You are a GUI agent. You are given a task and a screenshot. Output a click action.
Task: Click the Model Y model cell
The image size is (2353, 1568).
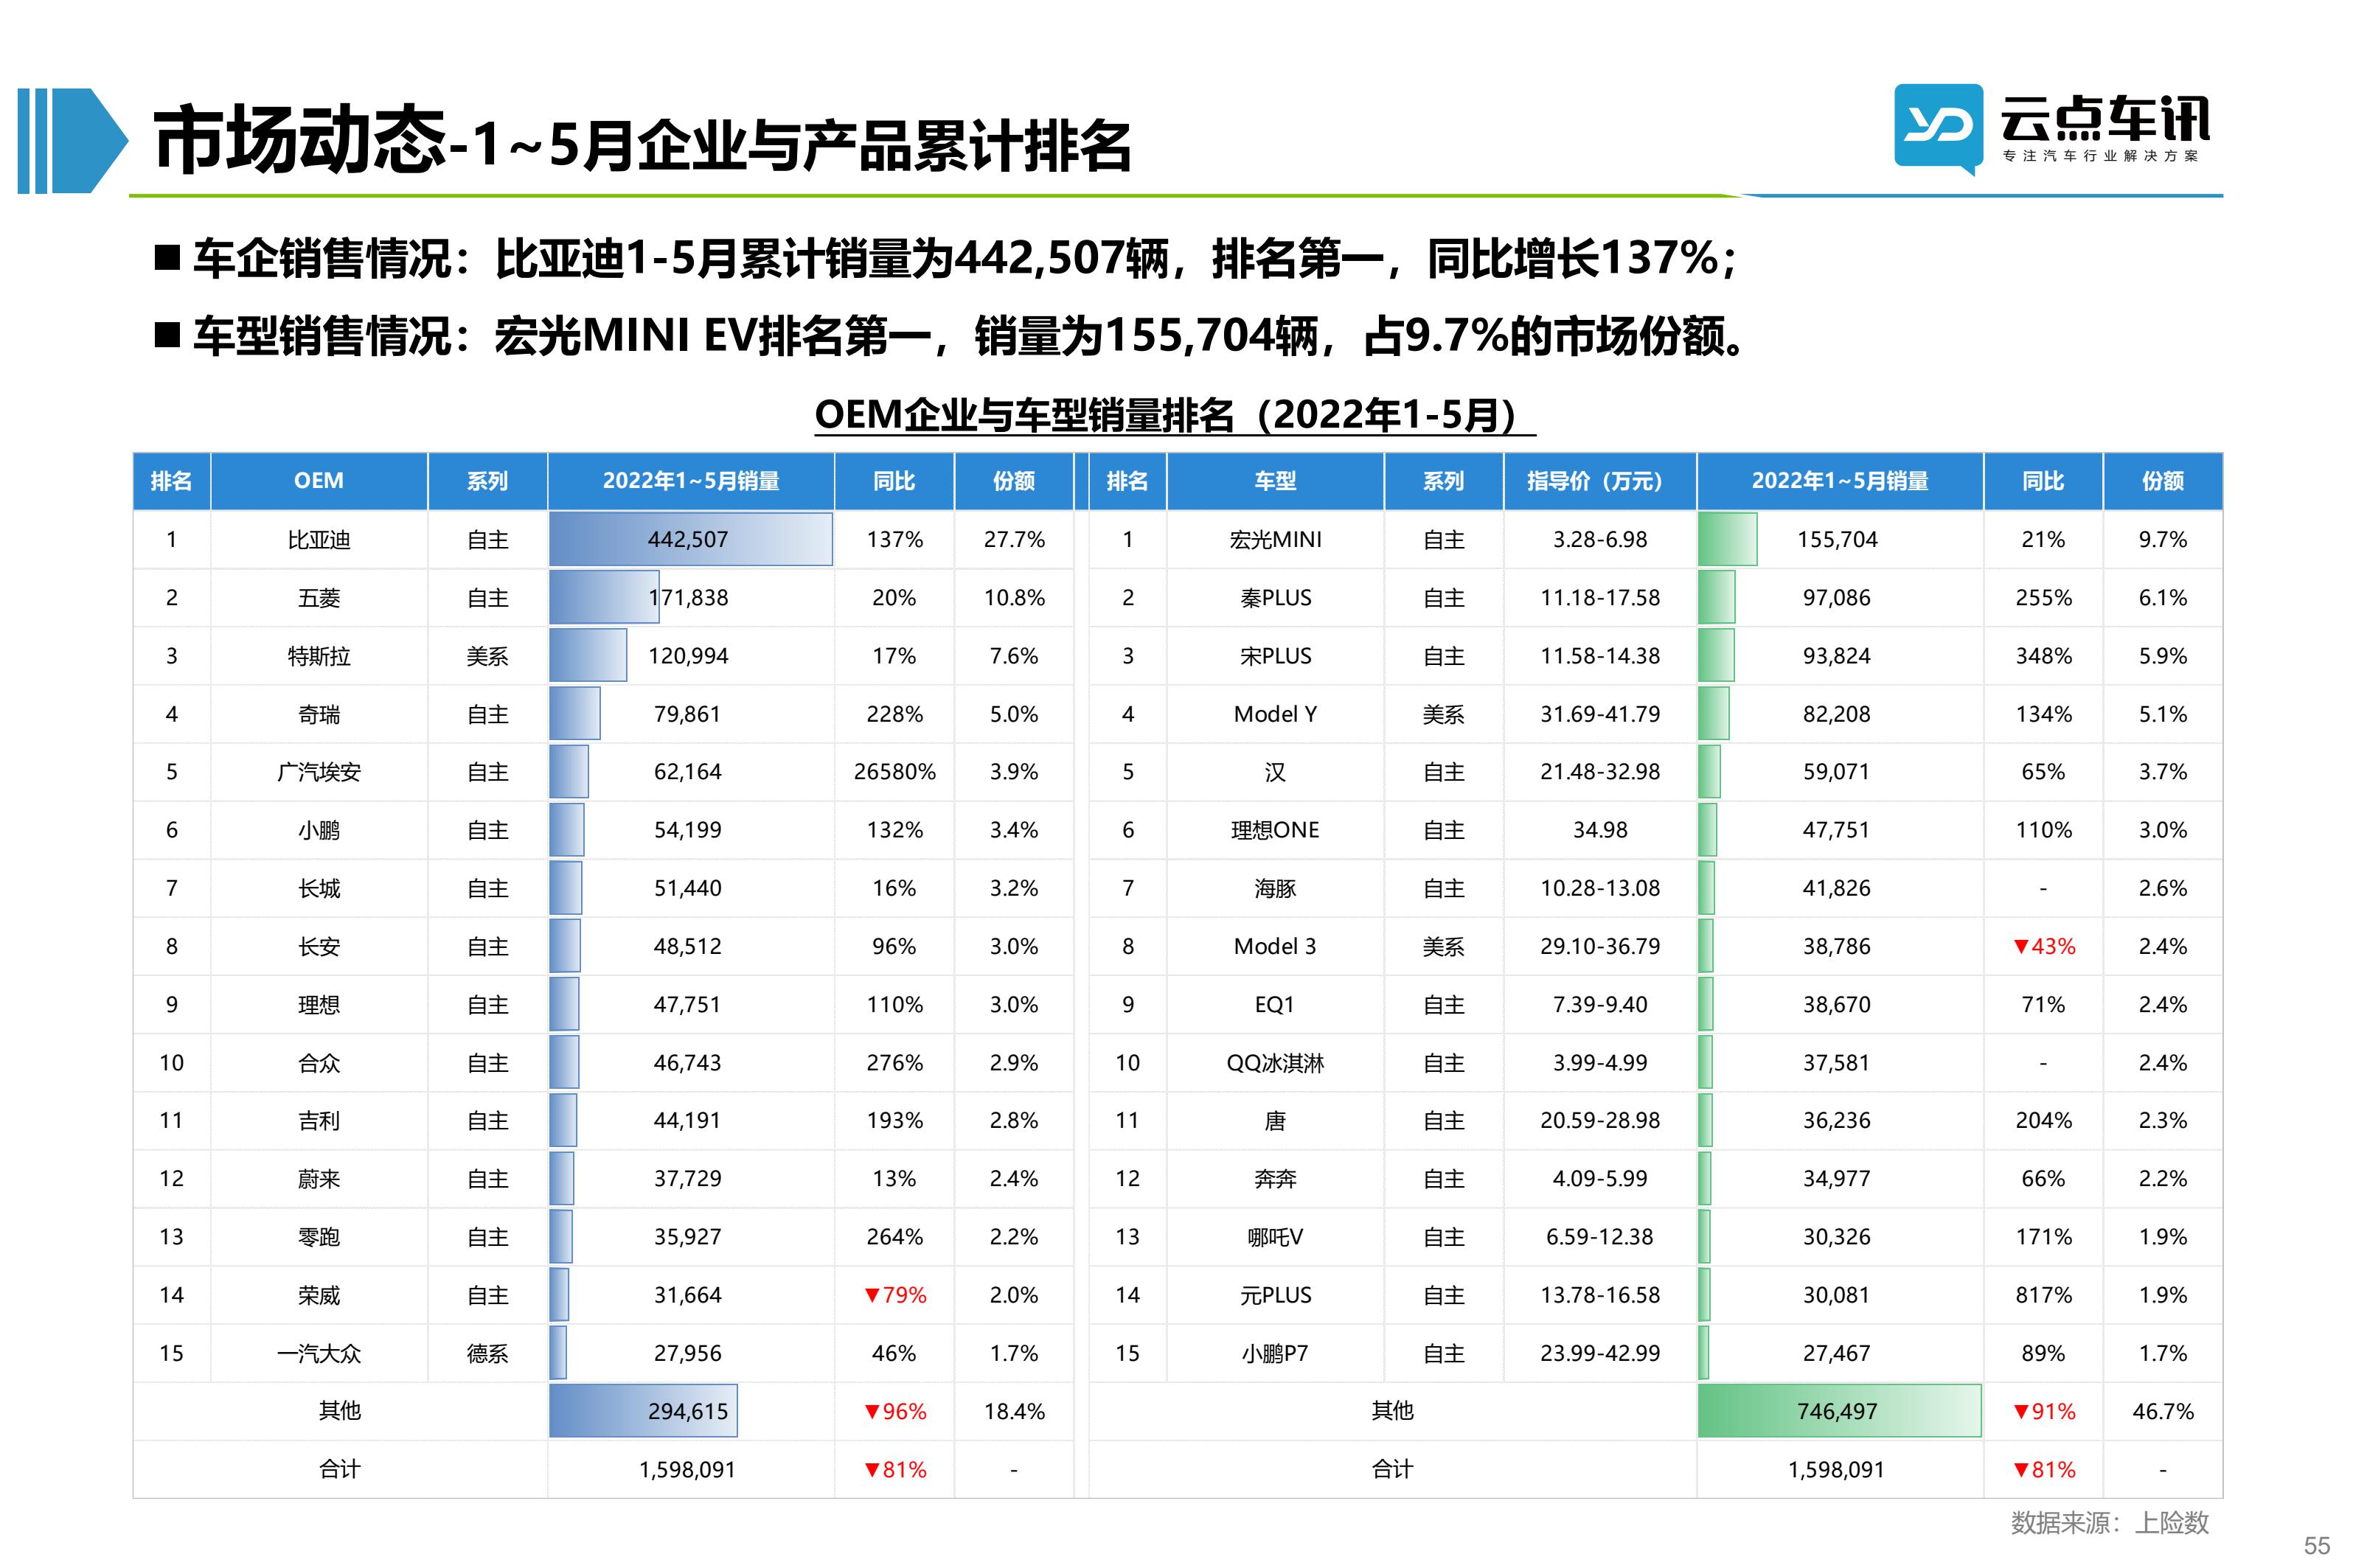[1275, 714]
